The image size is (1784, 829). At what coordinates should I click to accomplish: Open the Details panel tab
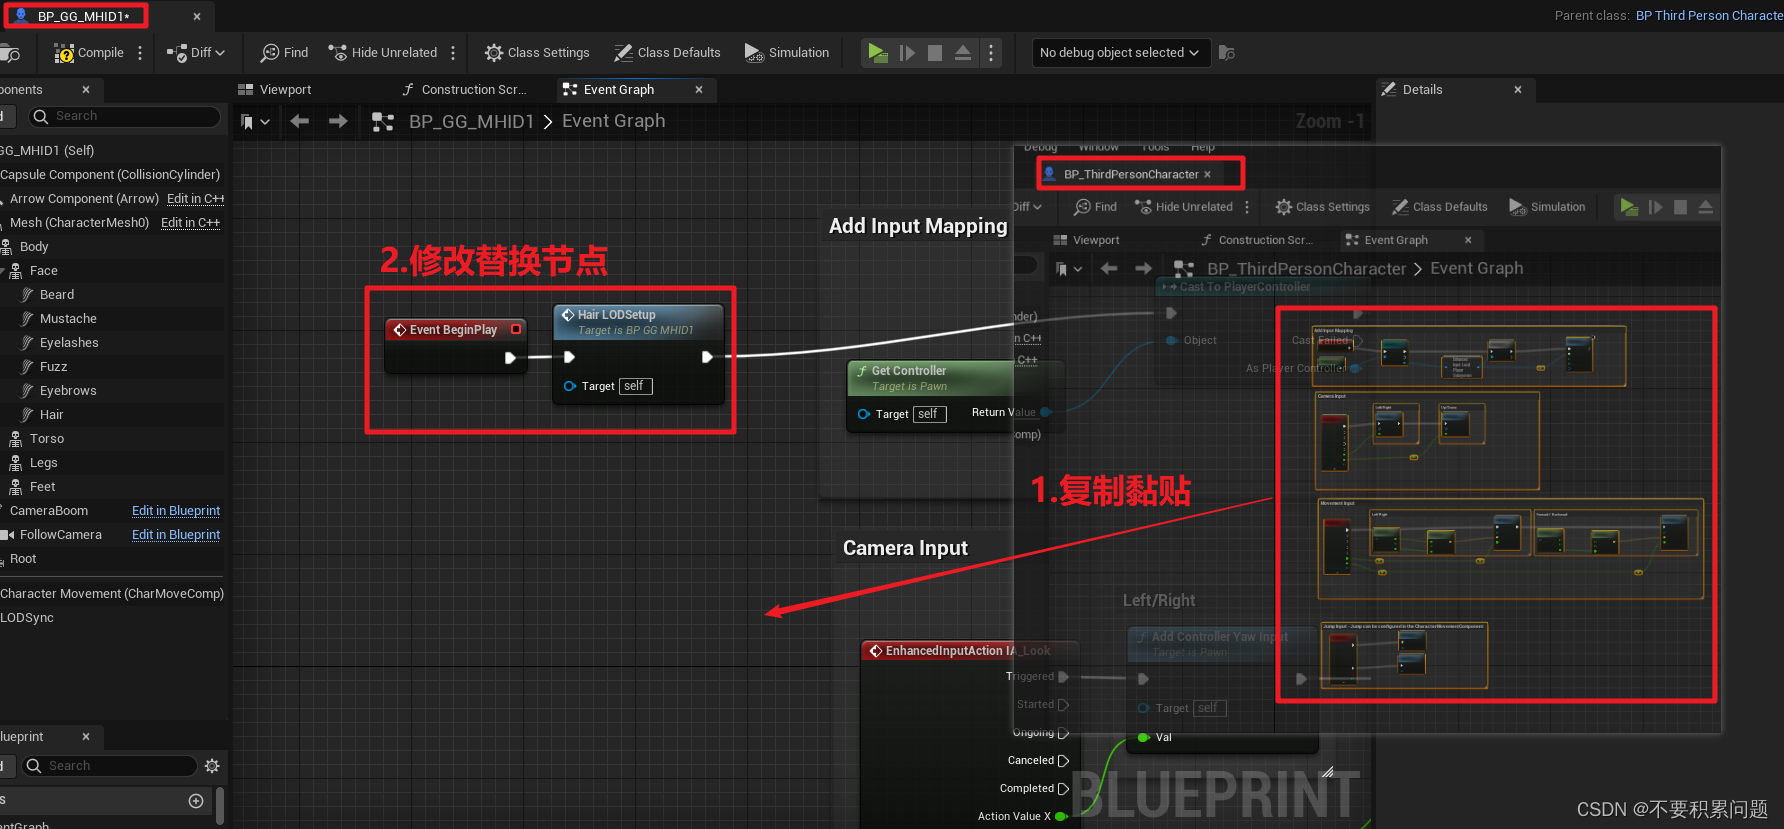[1422, 90]
